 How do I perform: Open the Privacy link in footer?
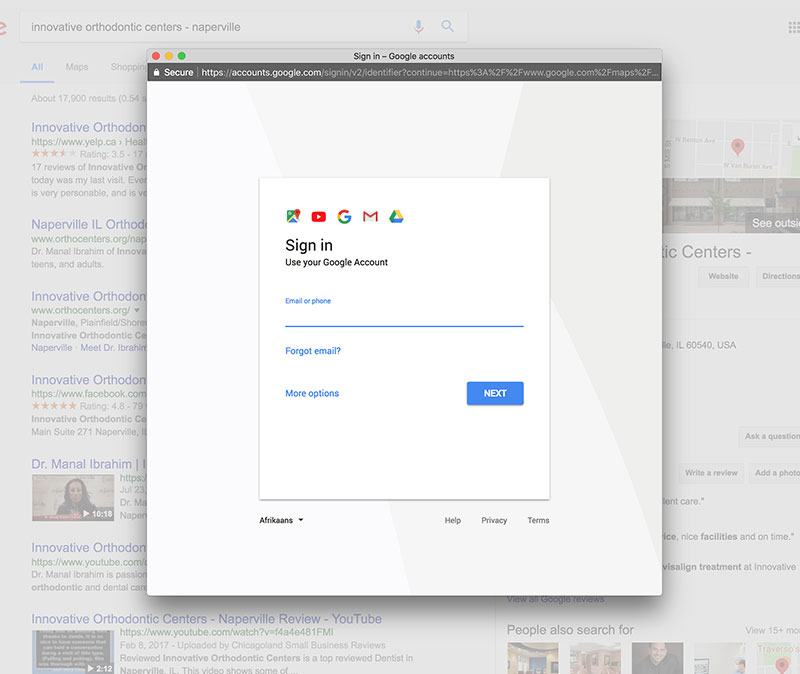click(494, 520)
